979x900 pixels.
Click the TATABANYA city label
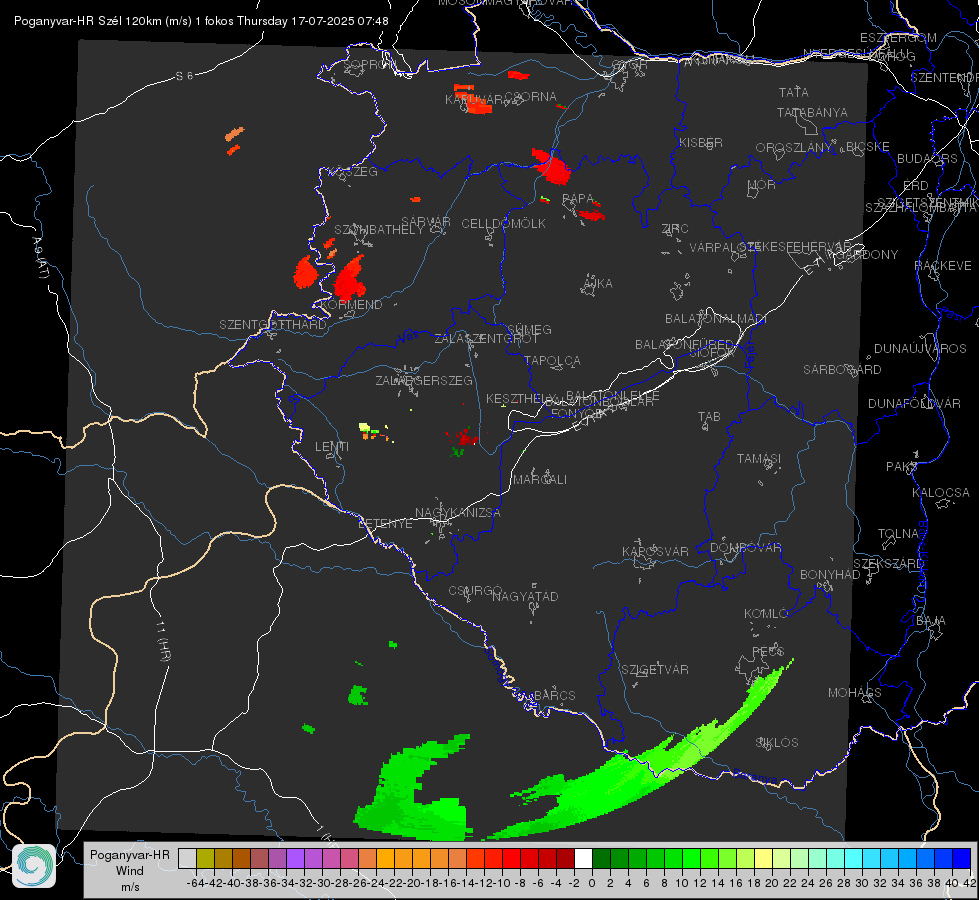(812, 112)
